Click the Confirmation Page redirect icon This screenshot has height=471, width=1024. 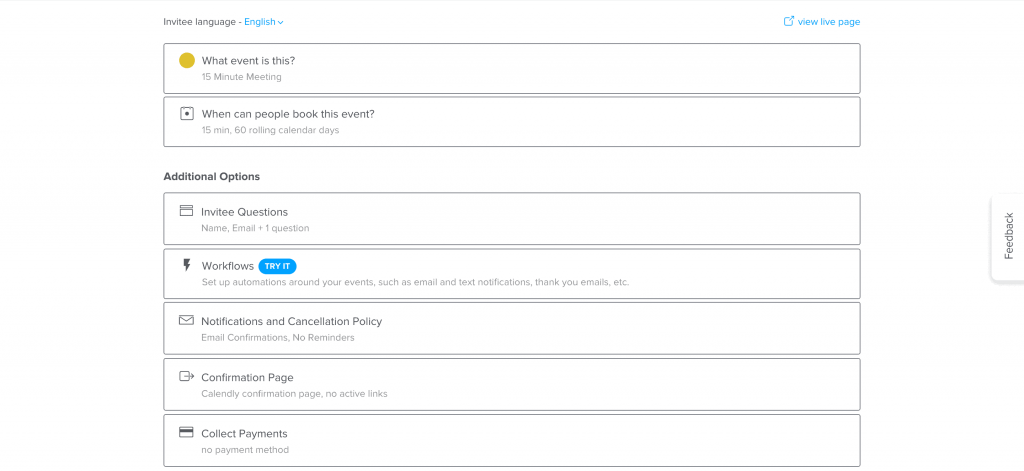pos(187,376)
